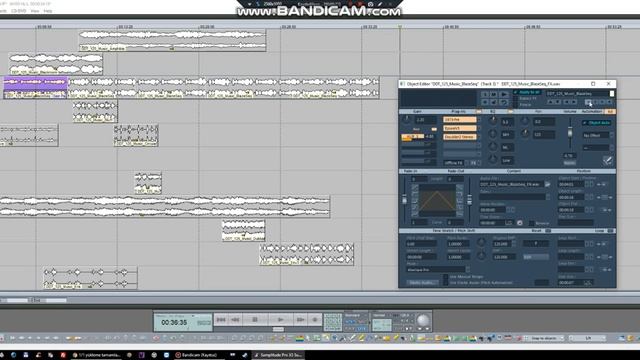The image size is (640, 360).
Task: Click the Volume fader handle
Action: 570,133
